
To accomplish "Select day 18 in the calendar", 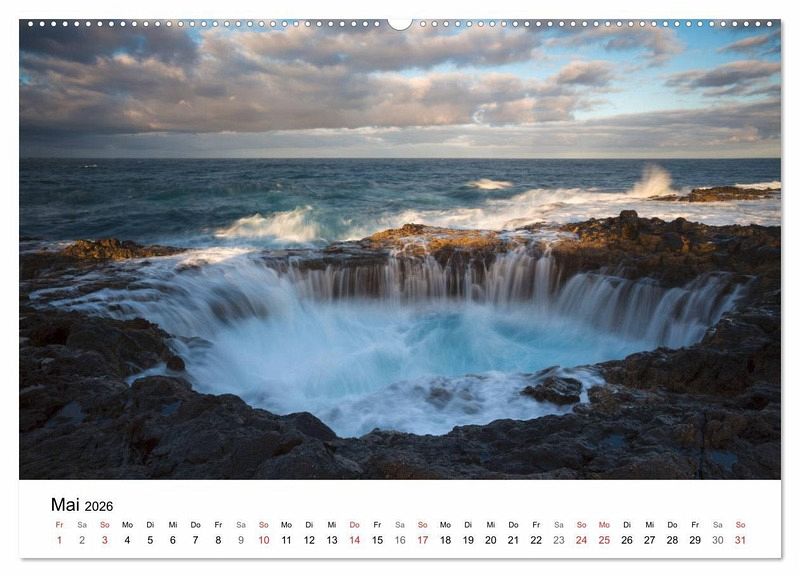I will click(x=445, y=540).
